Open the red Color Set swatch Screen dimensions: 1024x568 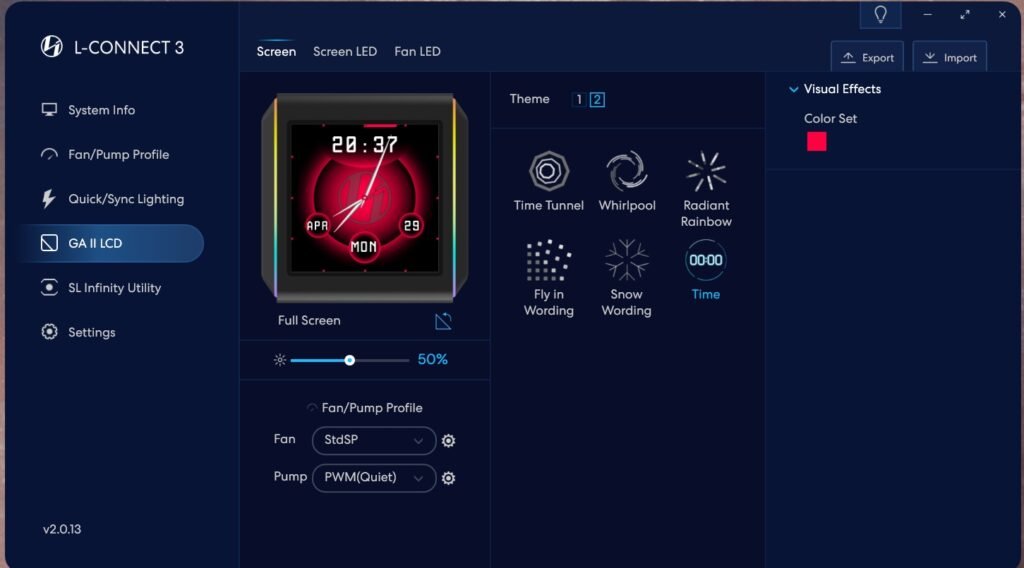(x=816, y=142)
